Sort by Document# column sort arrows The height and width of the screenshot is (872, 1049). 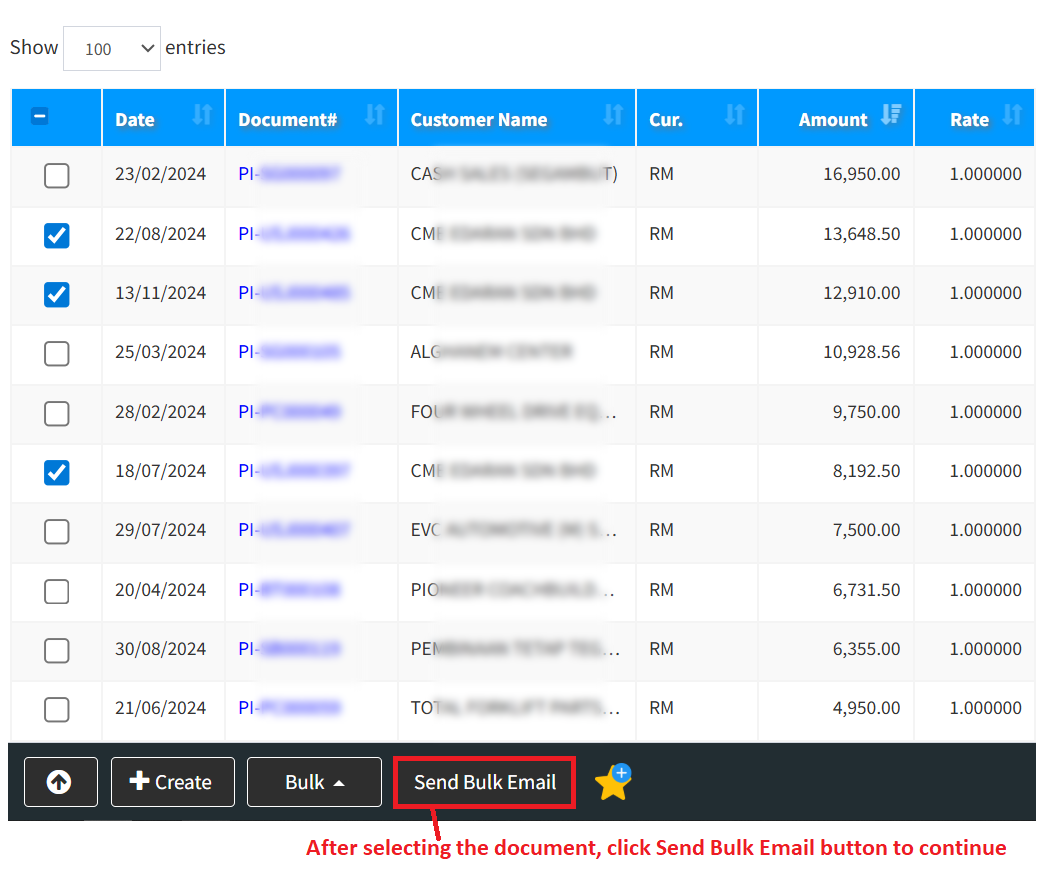coord(375,116)
